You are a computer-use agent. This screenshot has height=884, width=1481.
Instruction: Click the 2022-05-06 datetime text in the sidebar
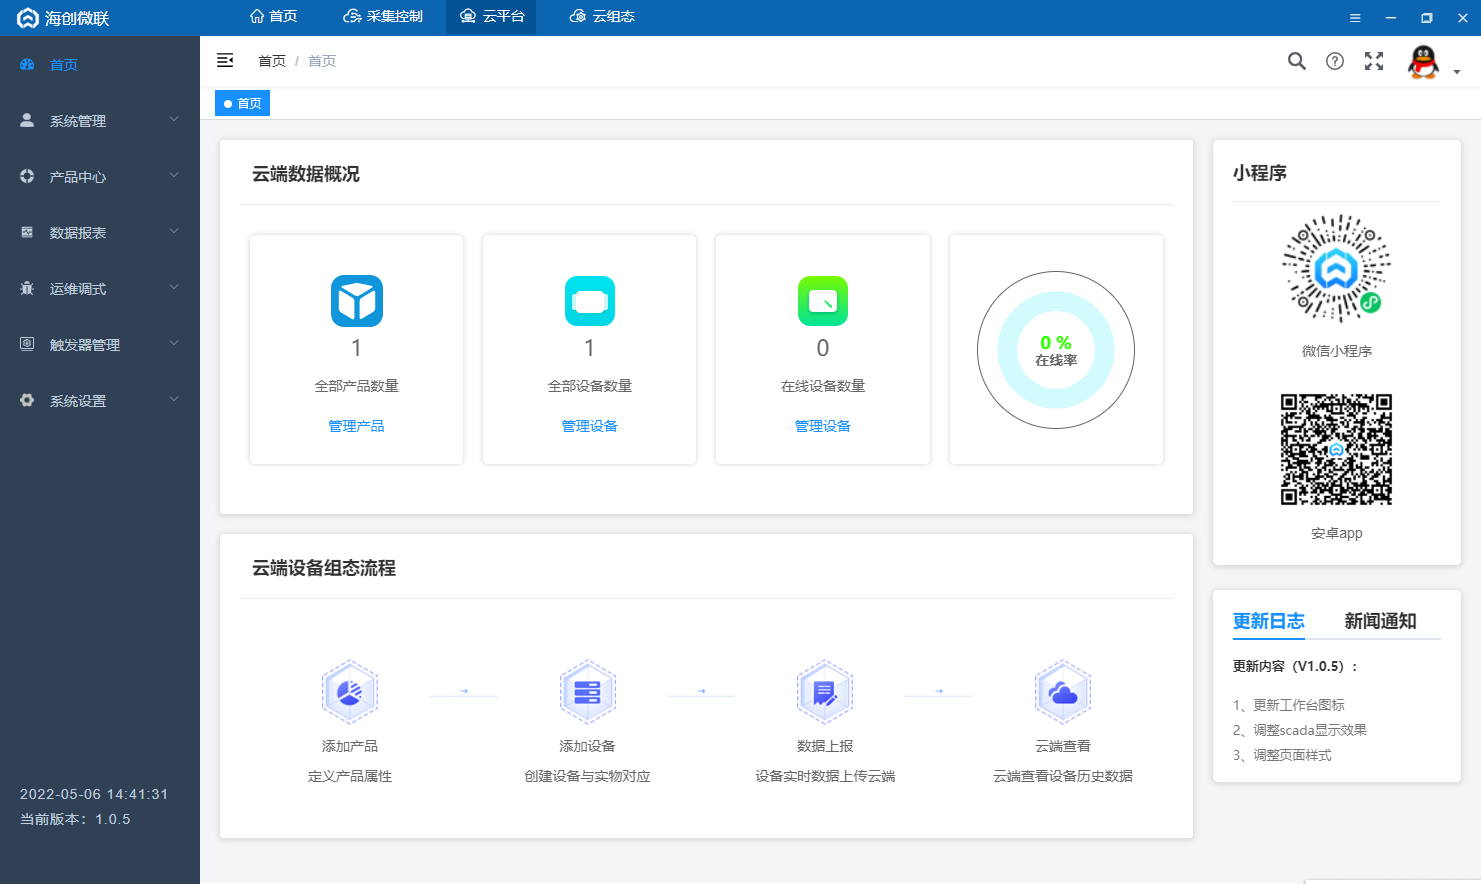point(94,794)
